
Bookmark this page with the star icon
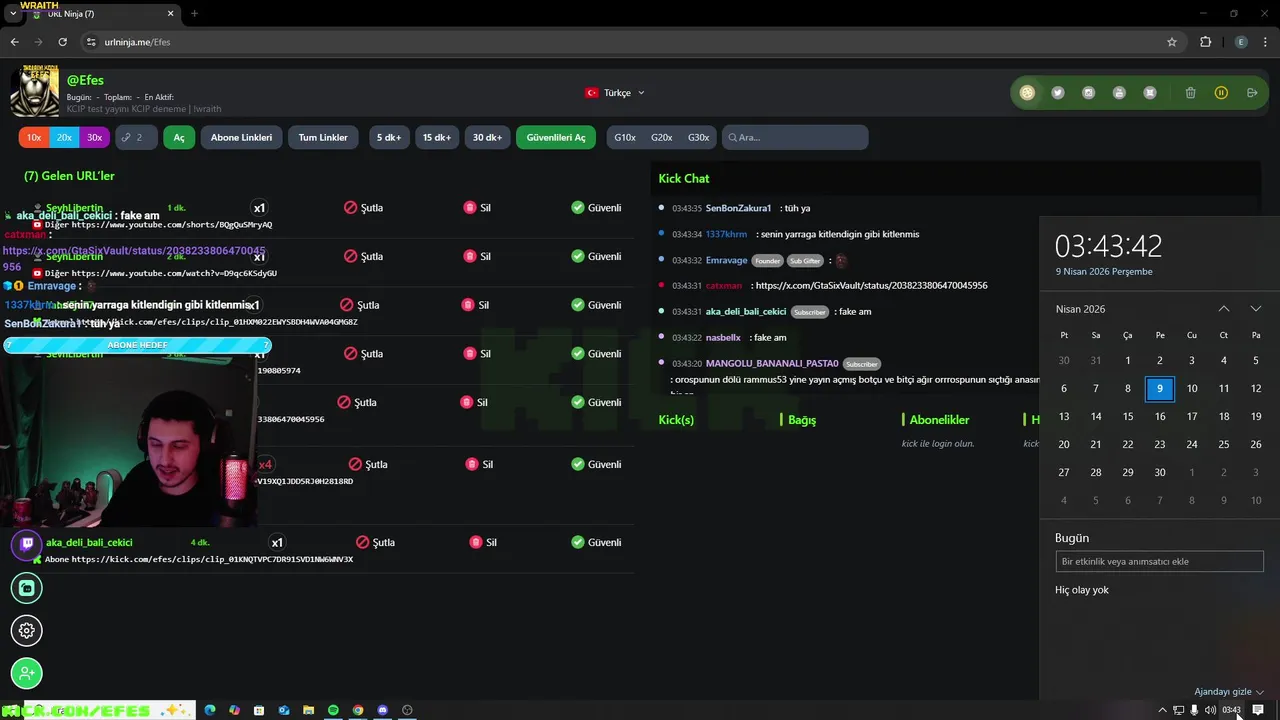coord(1172,42)
